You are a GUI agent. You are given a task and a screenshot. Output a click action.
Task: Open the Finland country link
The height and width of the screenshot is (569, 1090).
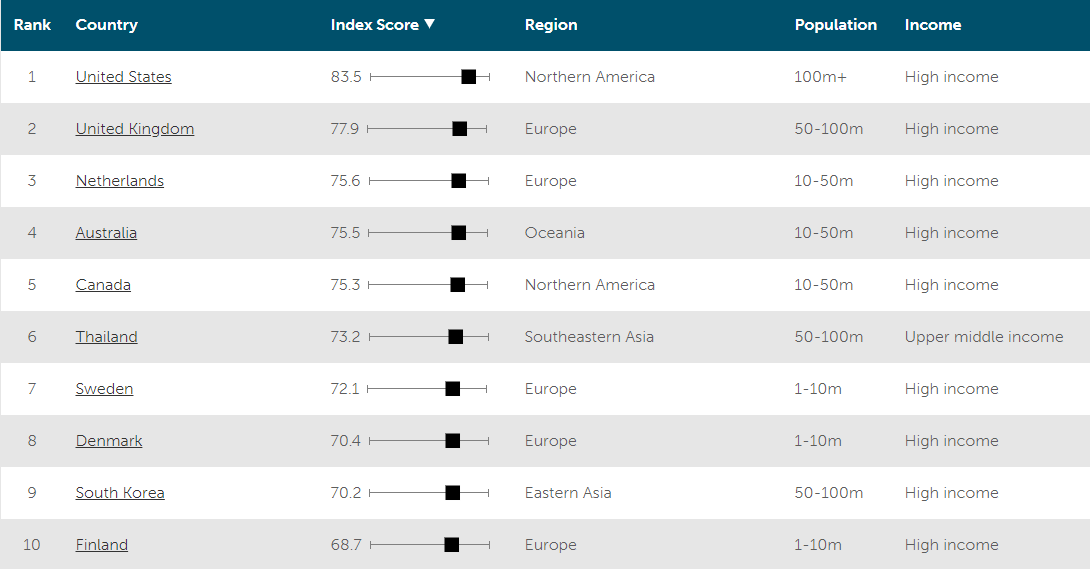pos(101,545)
